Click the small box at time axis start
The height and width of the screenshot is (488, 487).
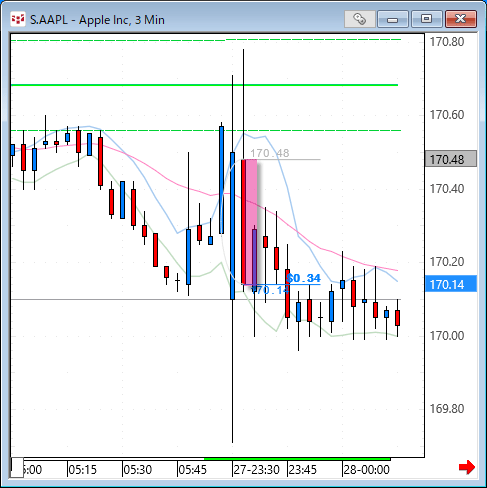point(17,468)
